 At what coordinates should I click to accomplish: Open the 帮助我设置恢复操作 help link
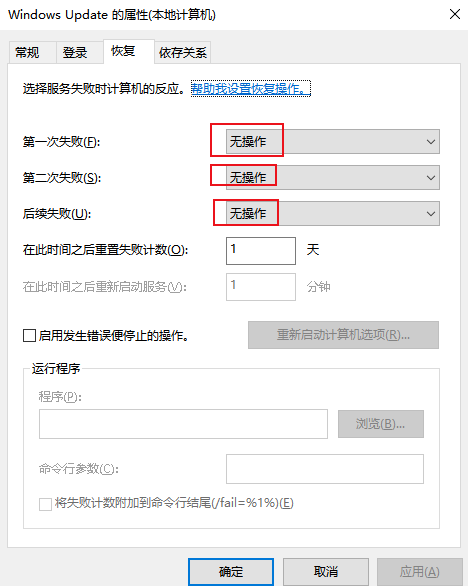[251, 89]
